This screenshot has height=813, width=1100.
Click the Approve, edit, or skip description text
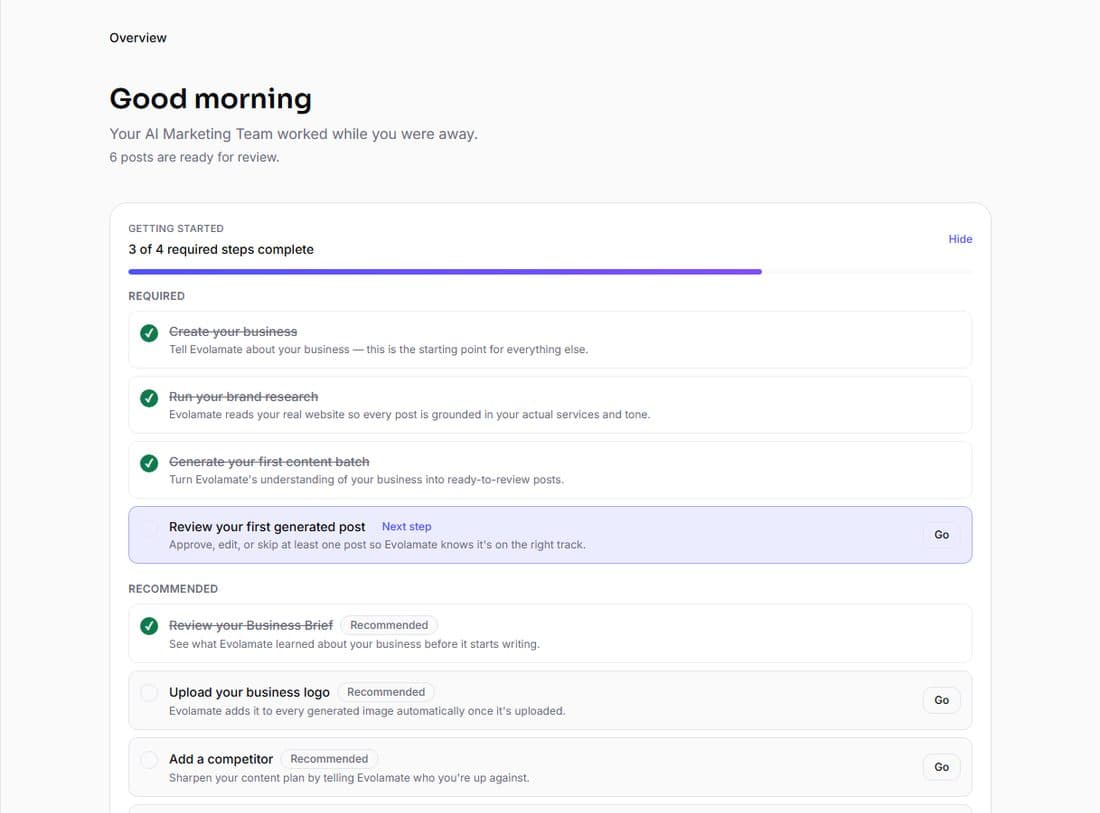pyautogui.click(x=377, y=545)
